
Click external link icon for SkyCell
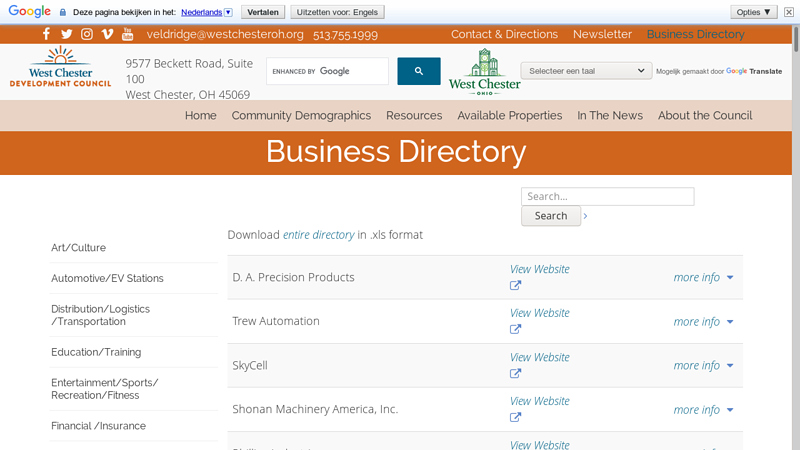515,373
